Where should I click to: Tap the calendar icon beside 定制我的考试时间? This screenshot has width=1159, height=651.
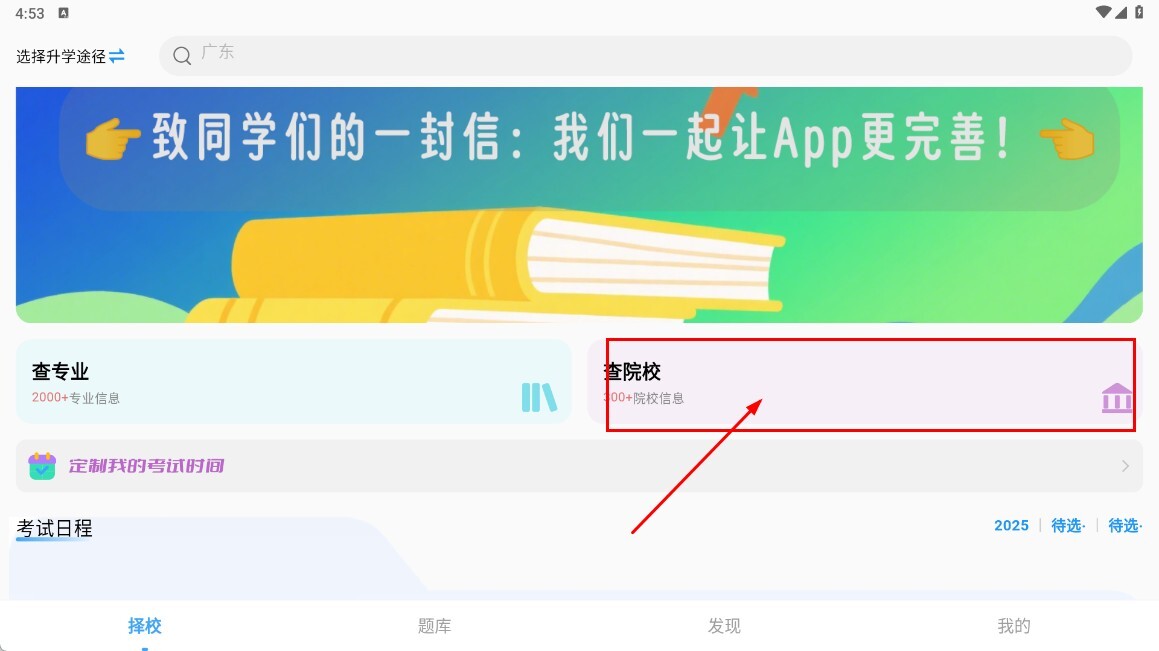(42, 466)
